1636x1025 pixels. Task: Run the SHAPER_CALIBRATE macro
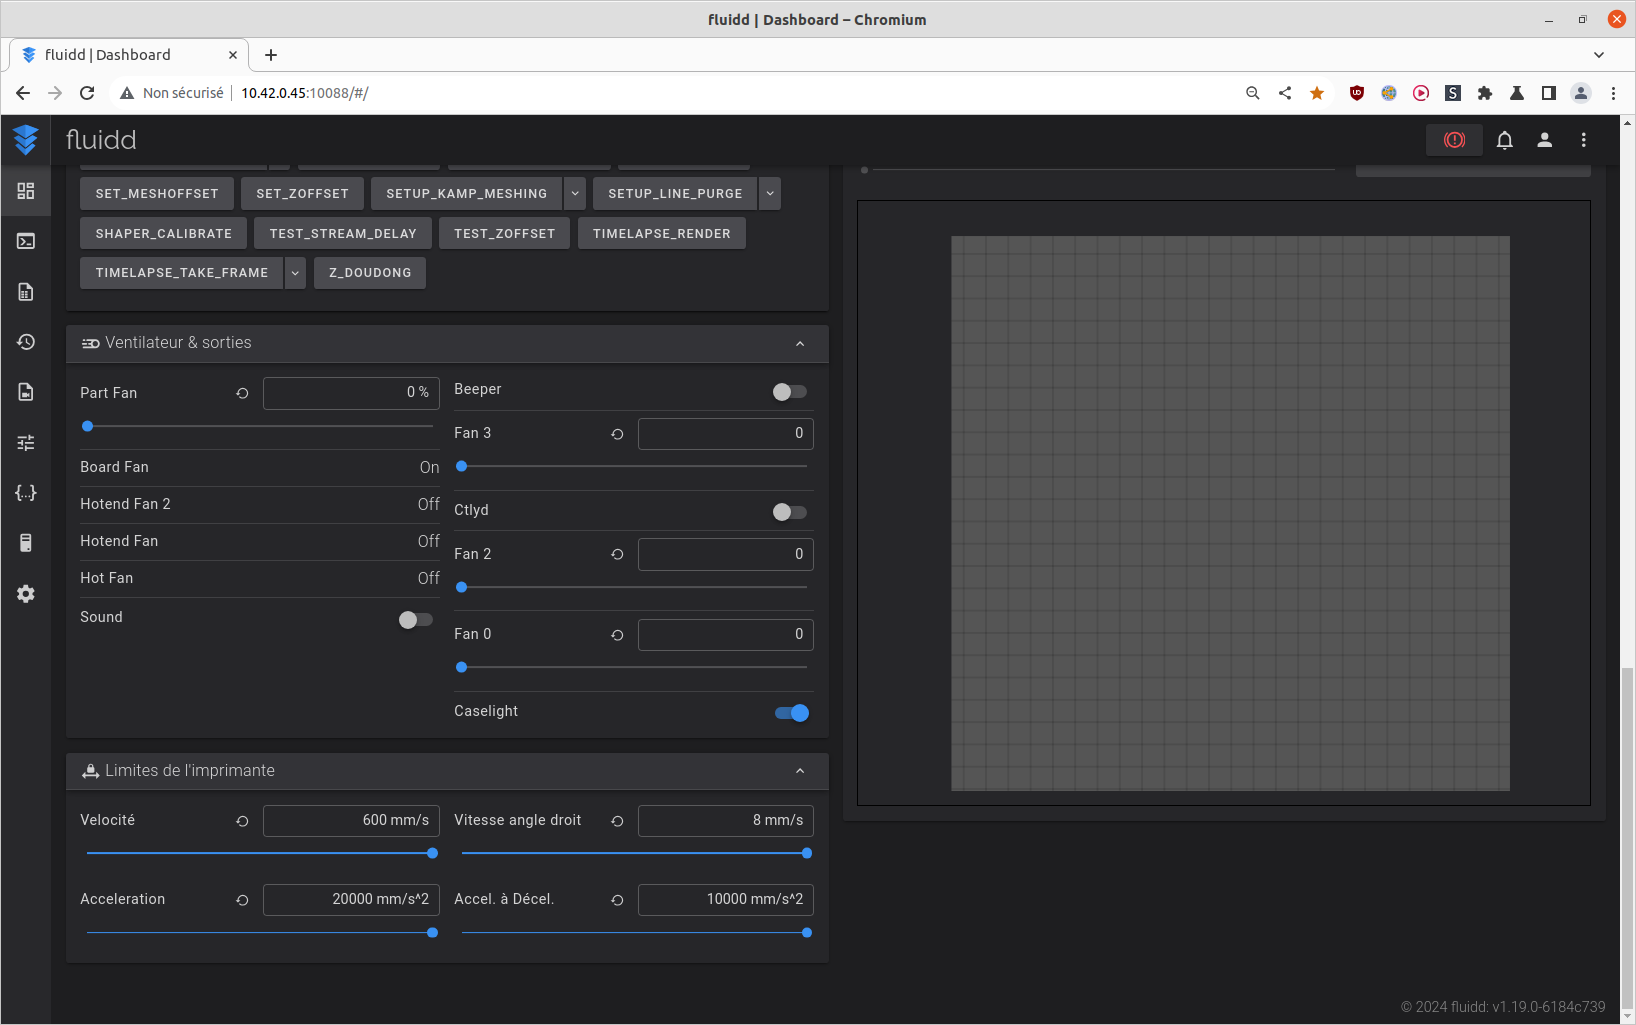[x=163, y=234]
